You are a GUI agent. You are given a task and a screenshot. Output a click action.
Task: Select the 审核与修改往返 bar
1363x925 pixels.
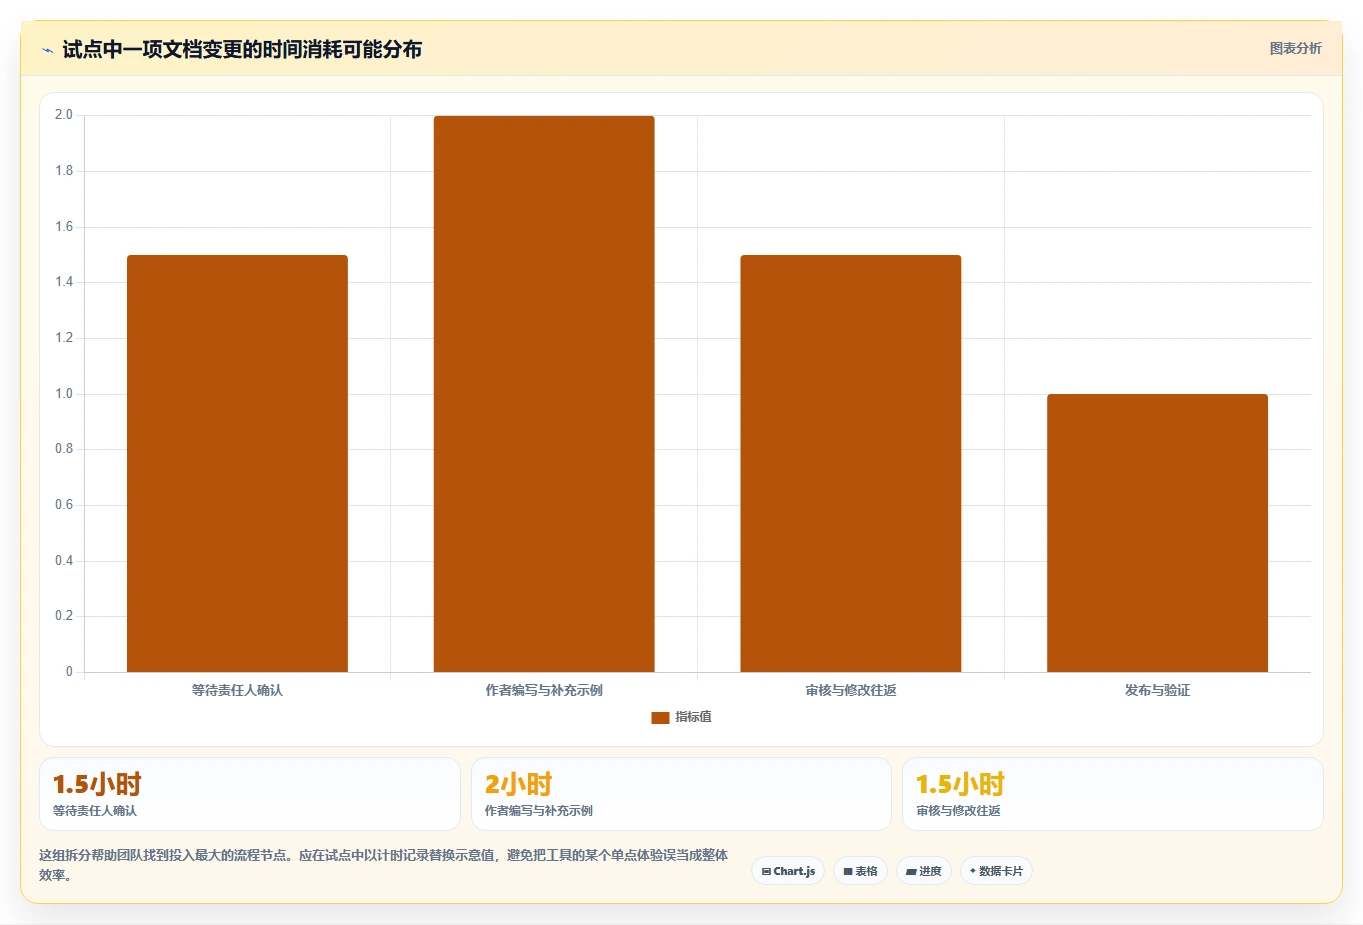click(851, 463)
